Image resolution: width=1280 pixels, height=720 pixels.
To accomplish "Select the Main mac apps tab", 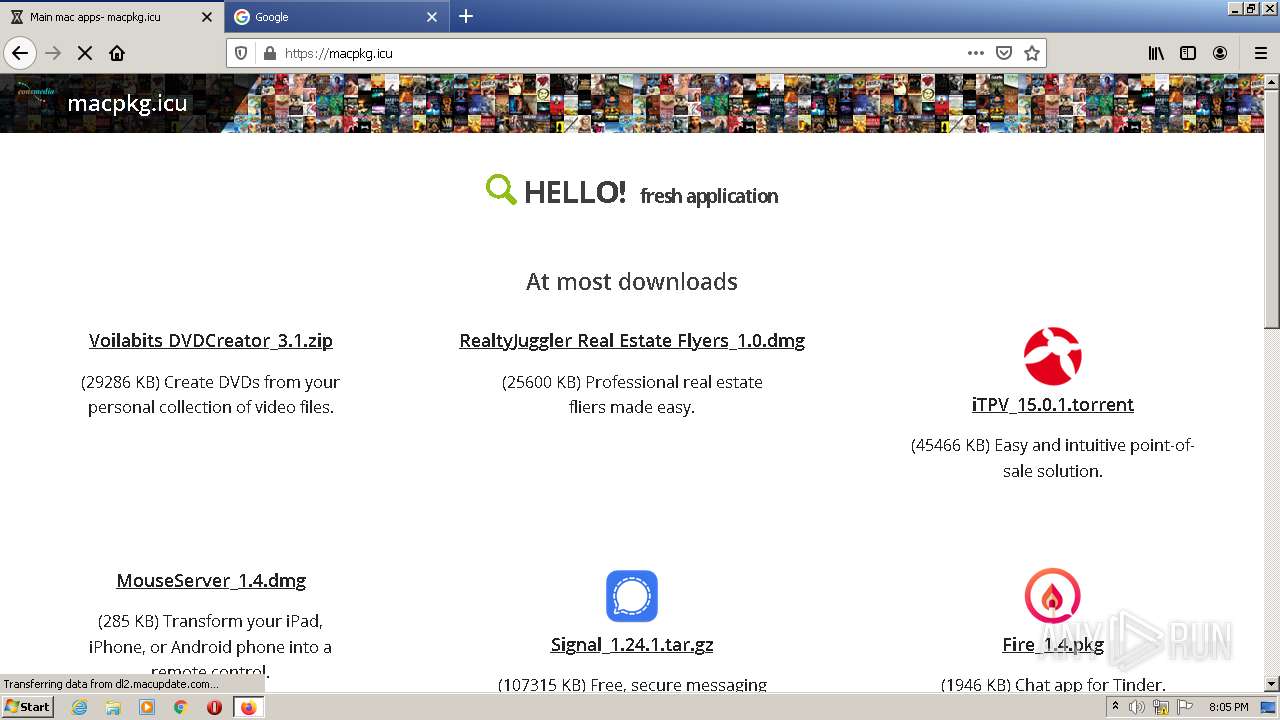I will 112,17.
